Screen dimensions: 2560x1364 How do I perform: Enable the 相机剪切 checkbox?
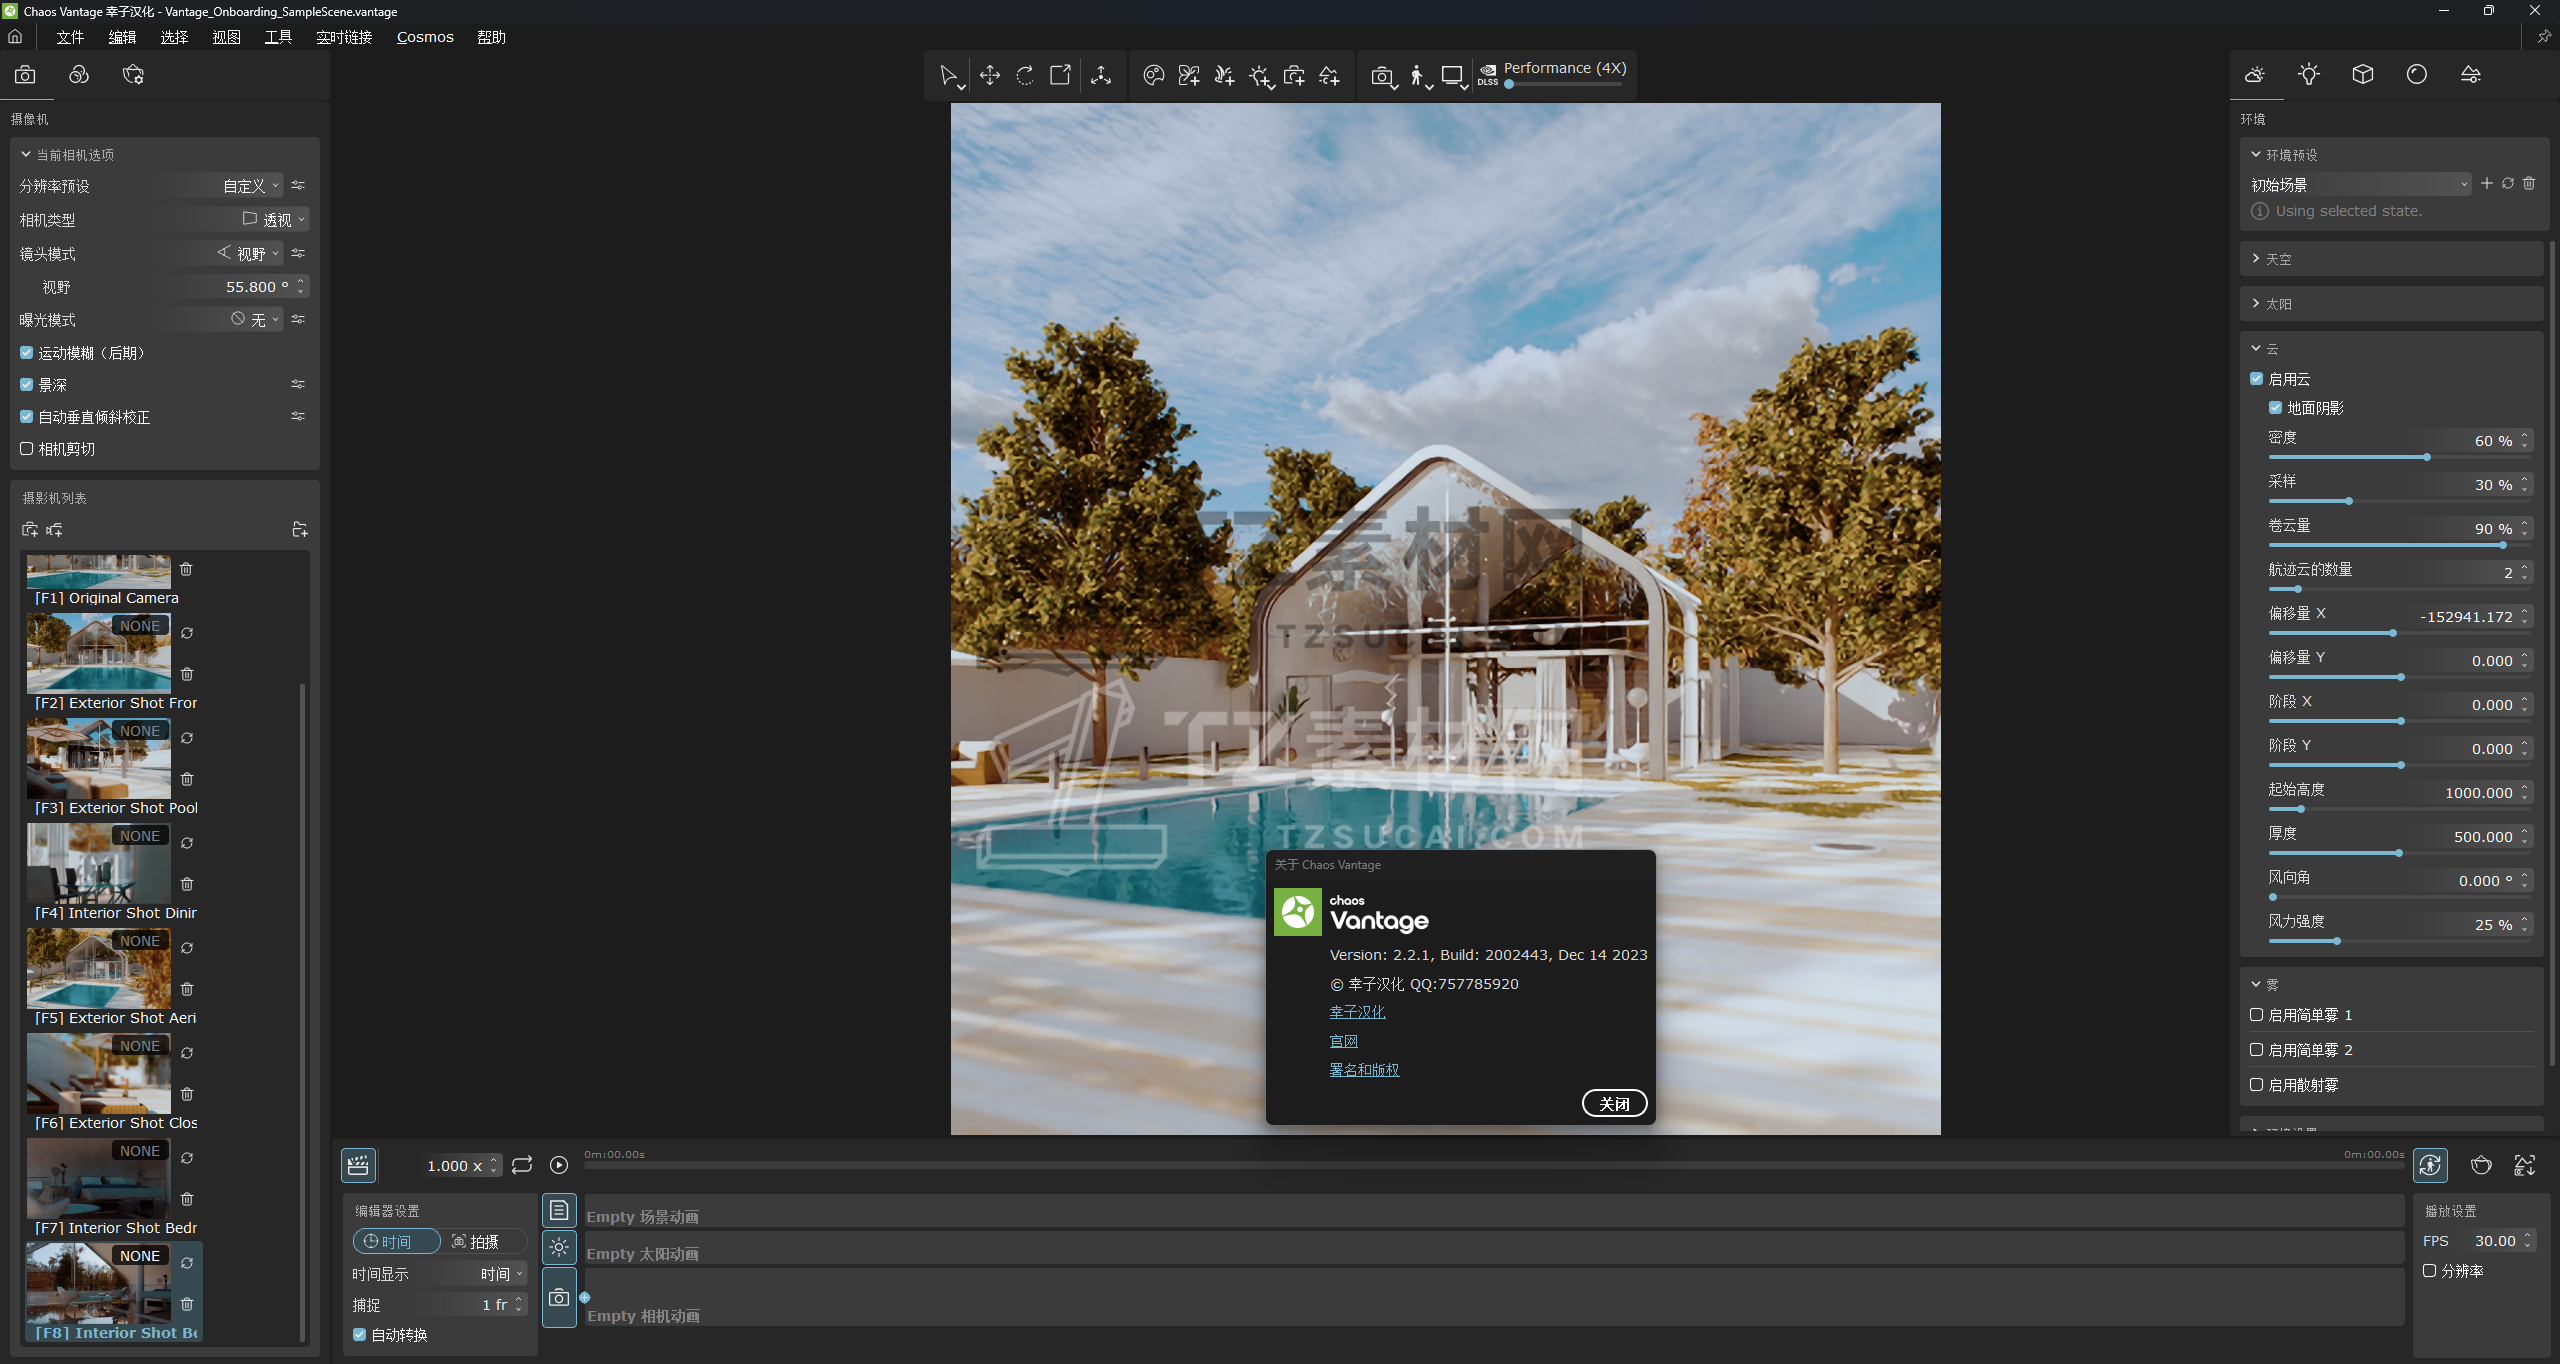click(27, 449)
